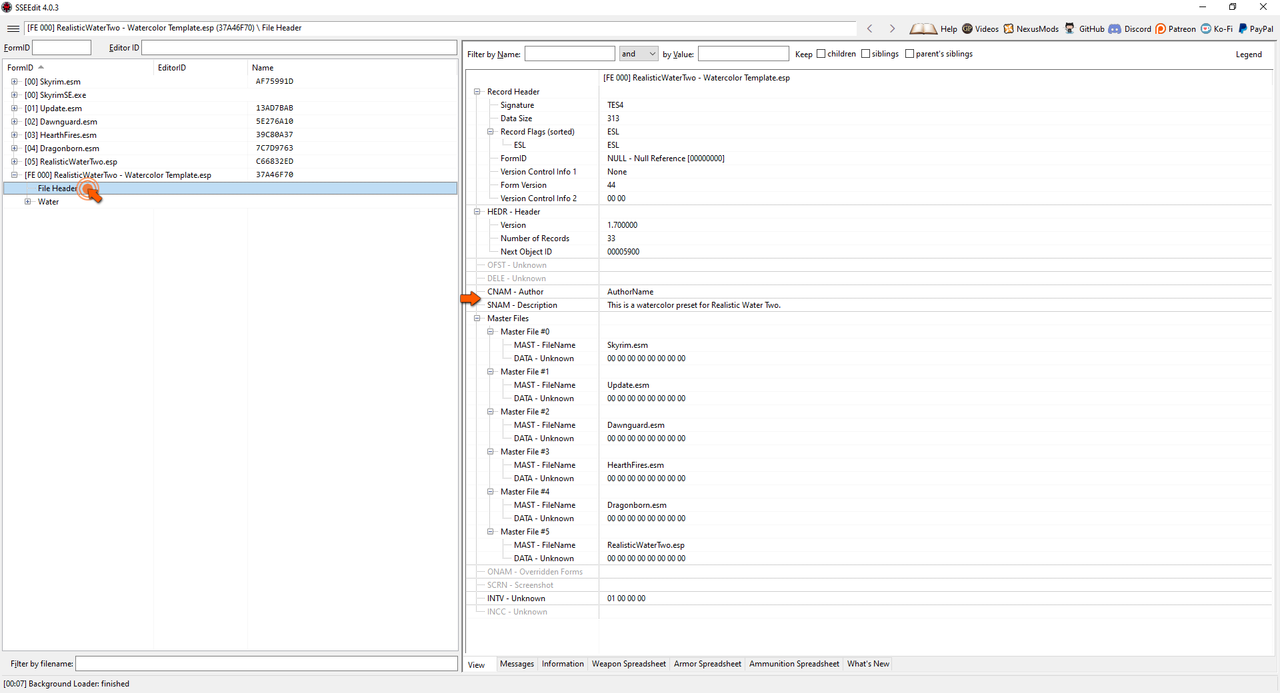Image resolution: width=1280 pixels, height=693 pixels.
Task: Expand [02] Dawnguard.esm tree node
Action: point(15,121)
